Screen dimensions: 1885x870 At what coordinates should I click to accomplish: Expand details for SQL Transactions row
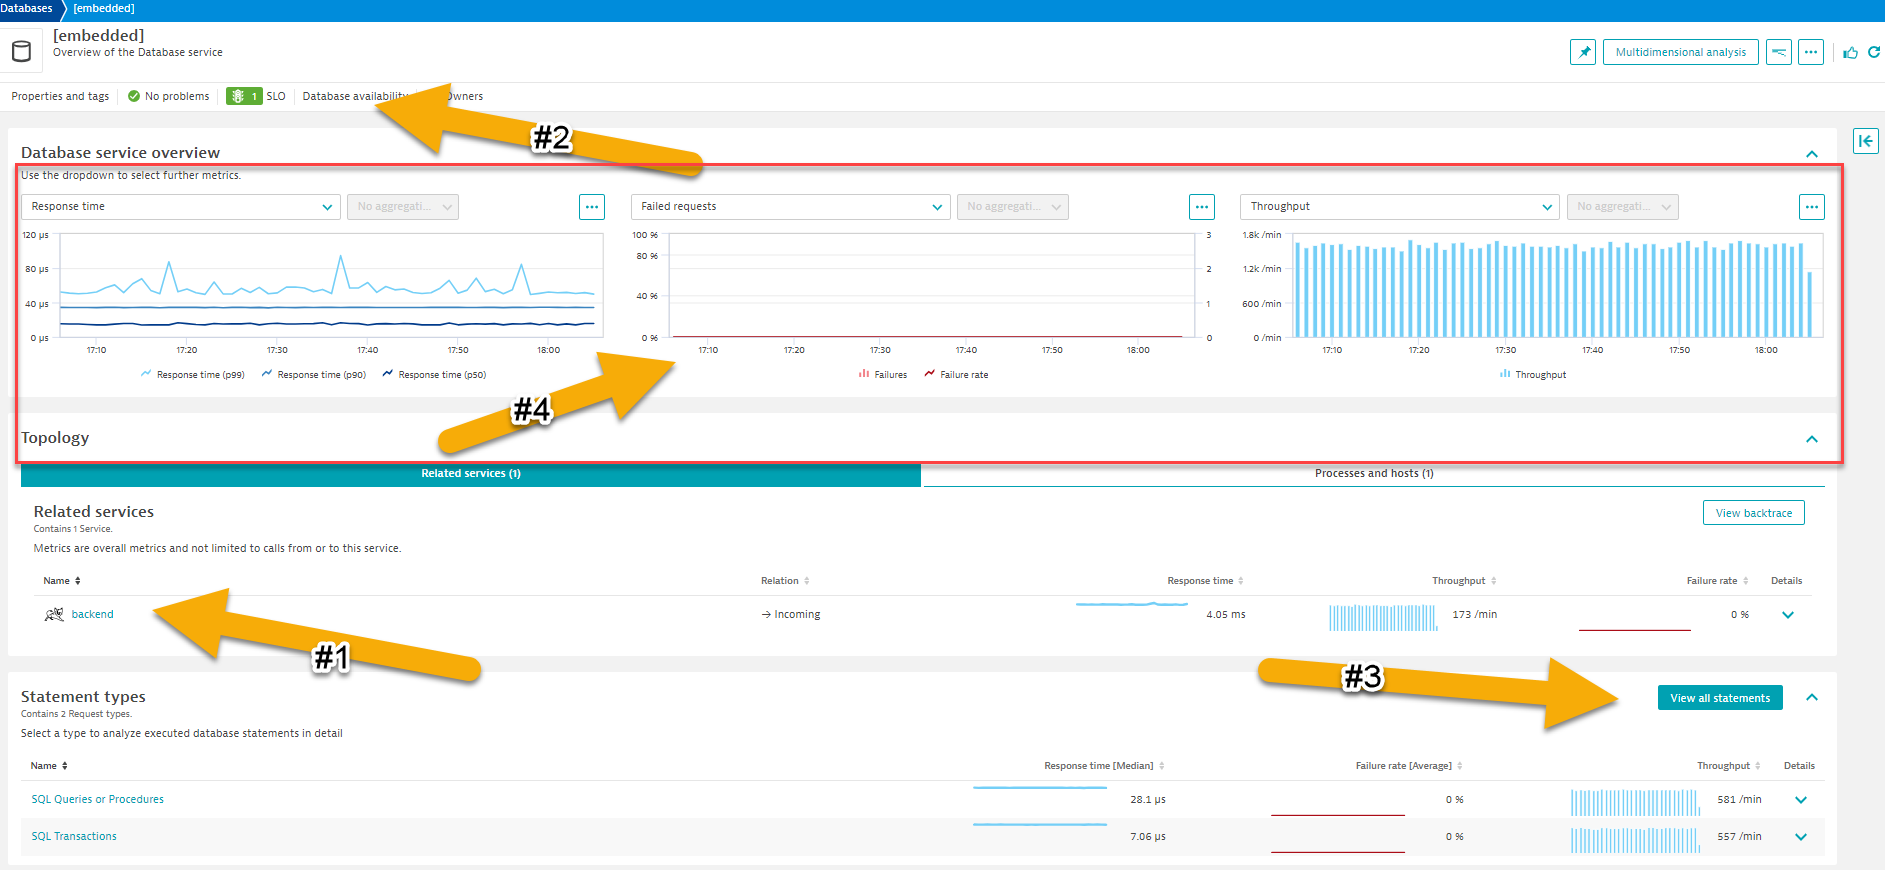(1801, 837)
